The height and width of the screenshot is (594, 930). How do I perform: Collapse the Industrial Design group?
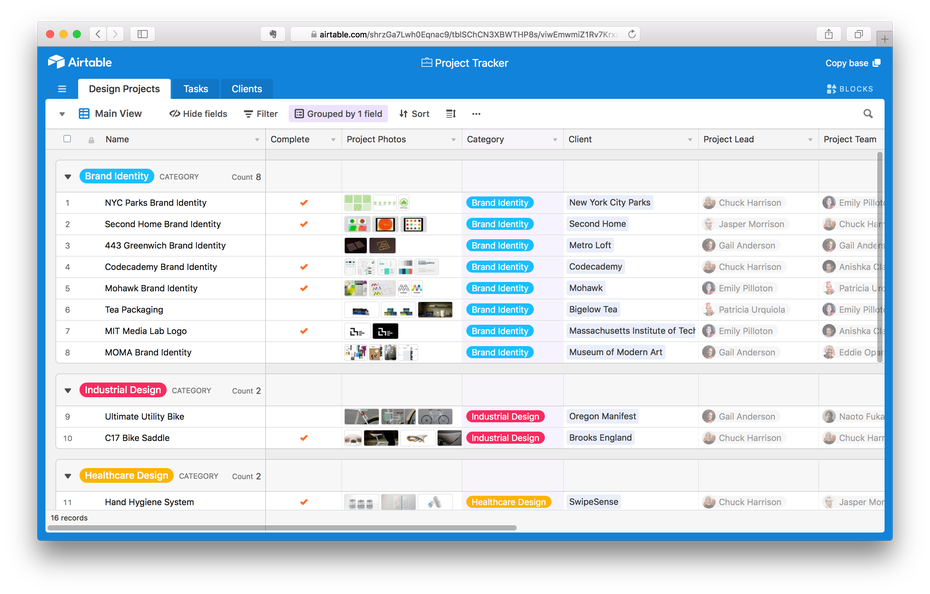pyautogui.click(x=68, y=390)
